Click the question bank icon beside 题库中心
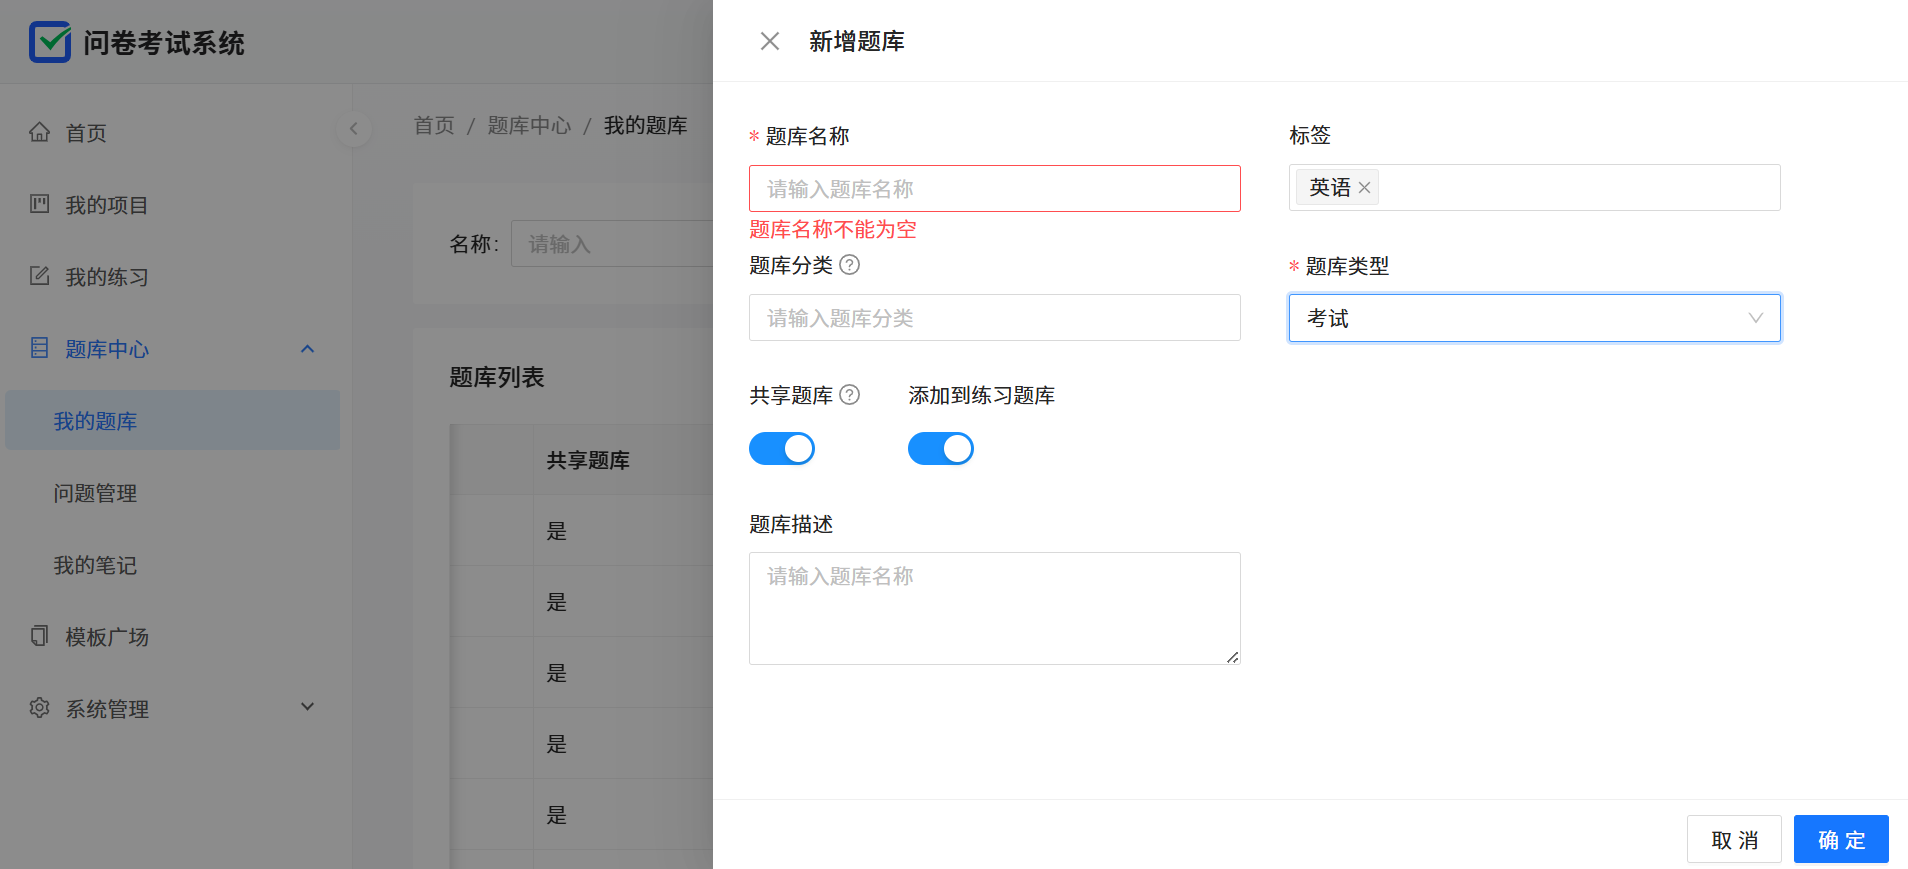 tap(39, 348)
